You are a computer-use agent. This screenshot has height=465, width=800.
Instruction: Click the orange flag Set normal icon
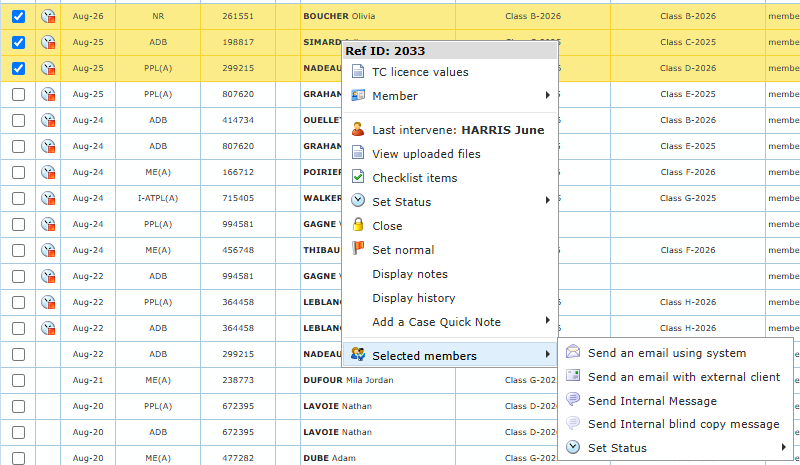358,249
